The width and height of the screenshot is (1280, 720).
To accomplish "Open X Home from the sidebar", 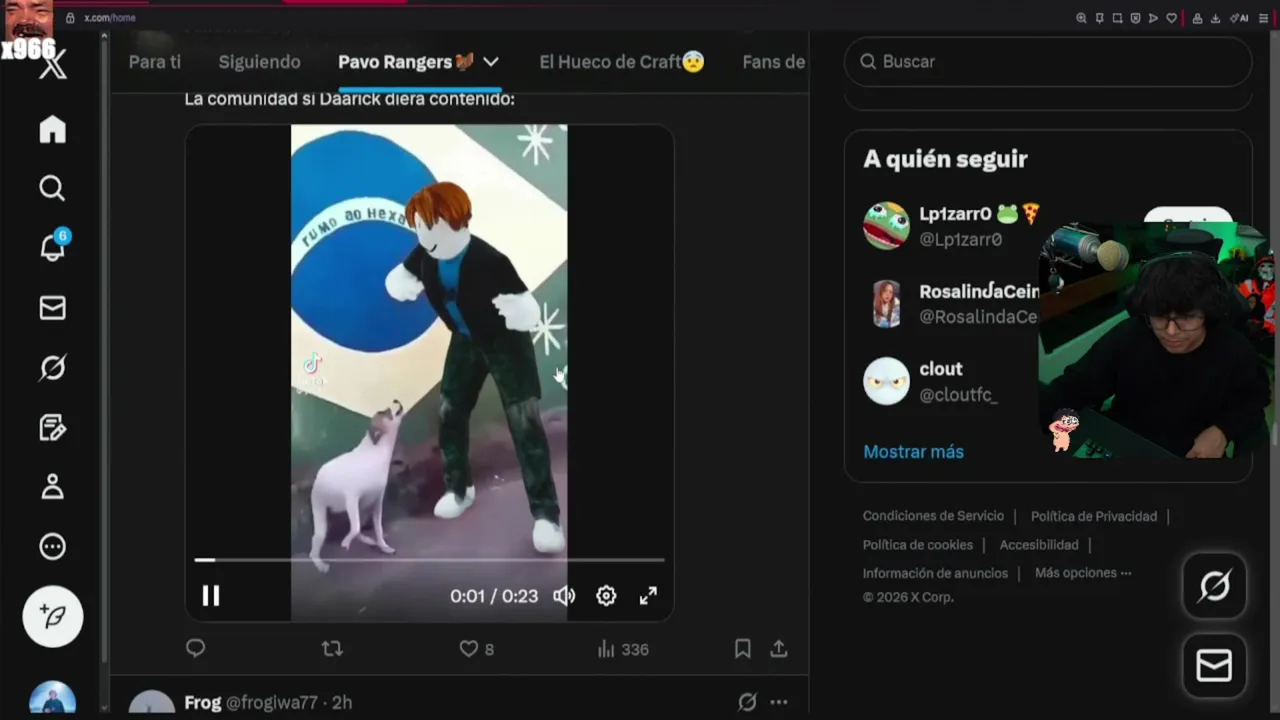I will [52, 130].
